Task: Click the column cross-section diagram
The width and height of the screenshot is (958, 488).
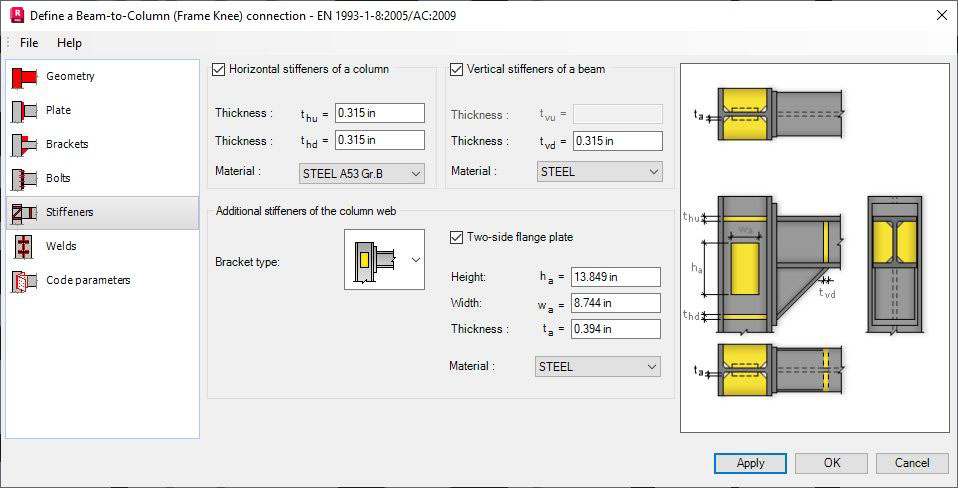Action: [894, 265]
